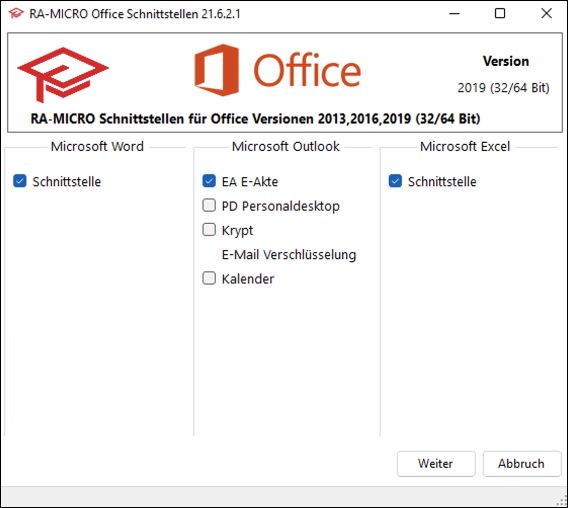The height and width of the screenshot is (508, 568).
Task: Click the Abbruch button
Action: [522, 463]
